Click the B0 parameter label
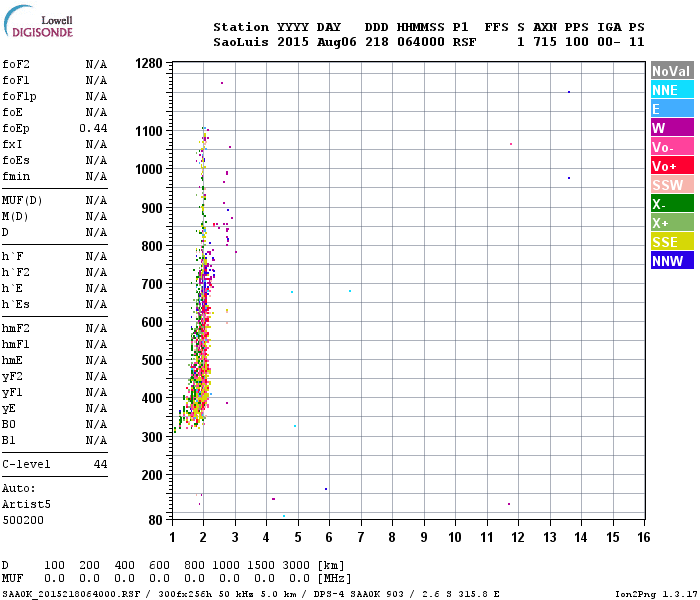This screenshot has height=600, width=700. coord(8,424)
